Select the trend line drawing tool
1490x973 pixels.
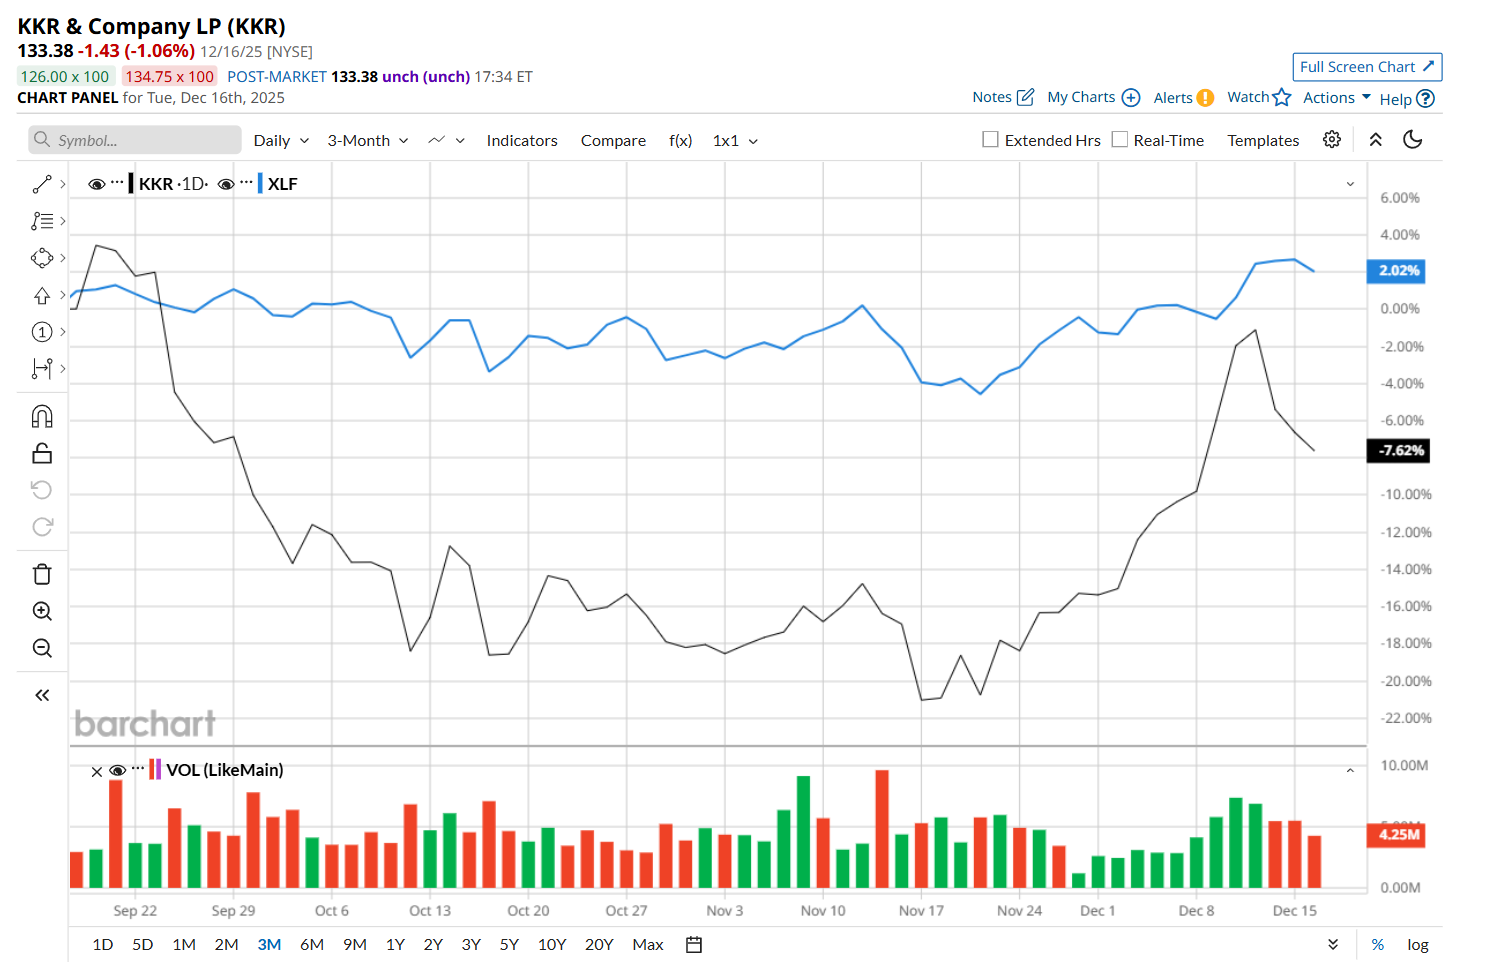coord(41,184)
